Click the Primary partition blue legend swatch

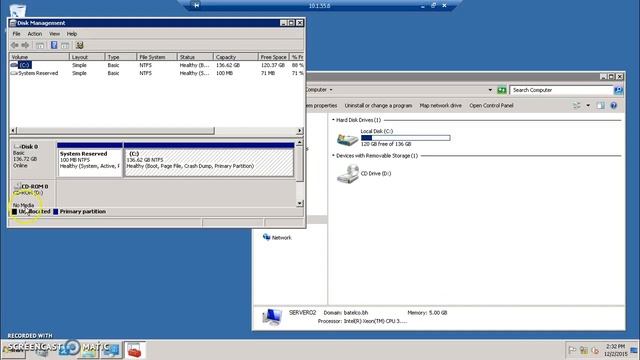56,211
